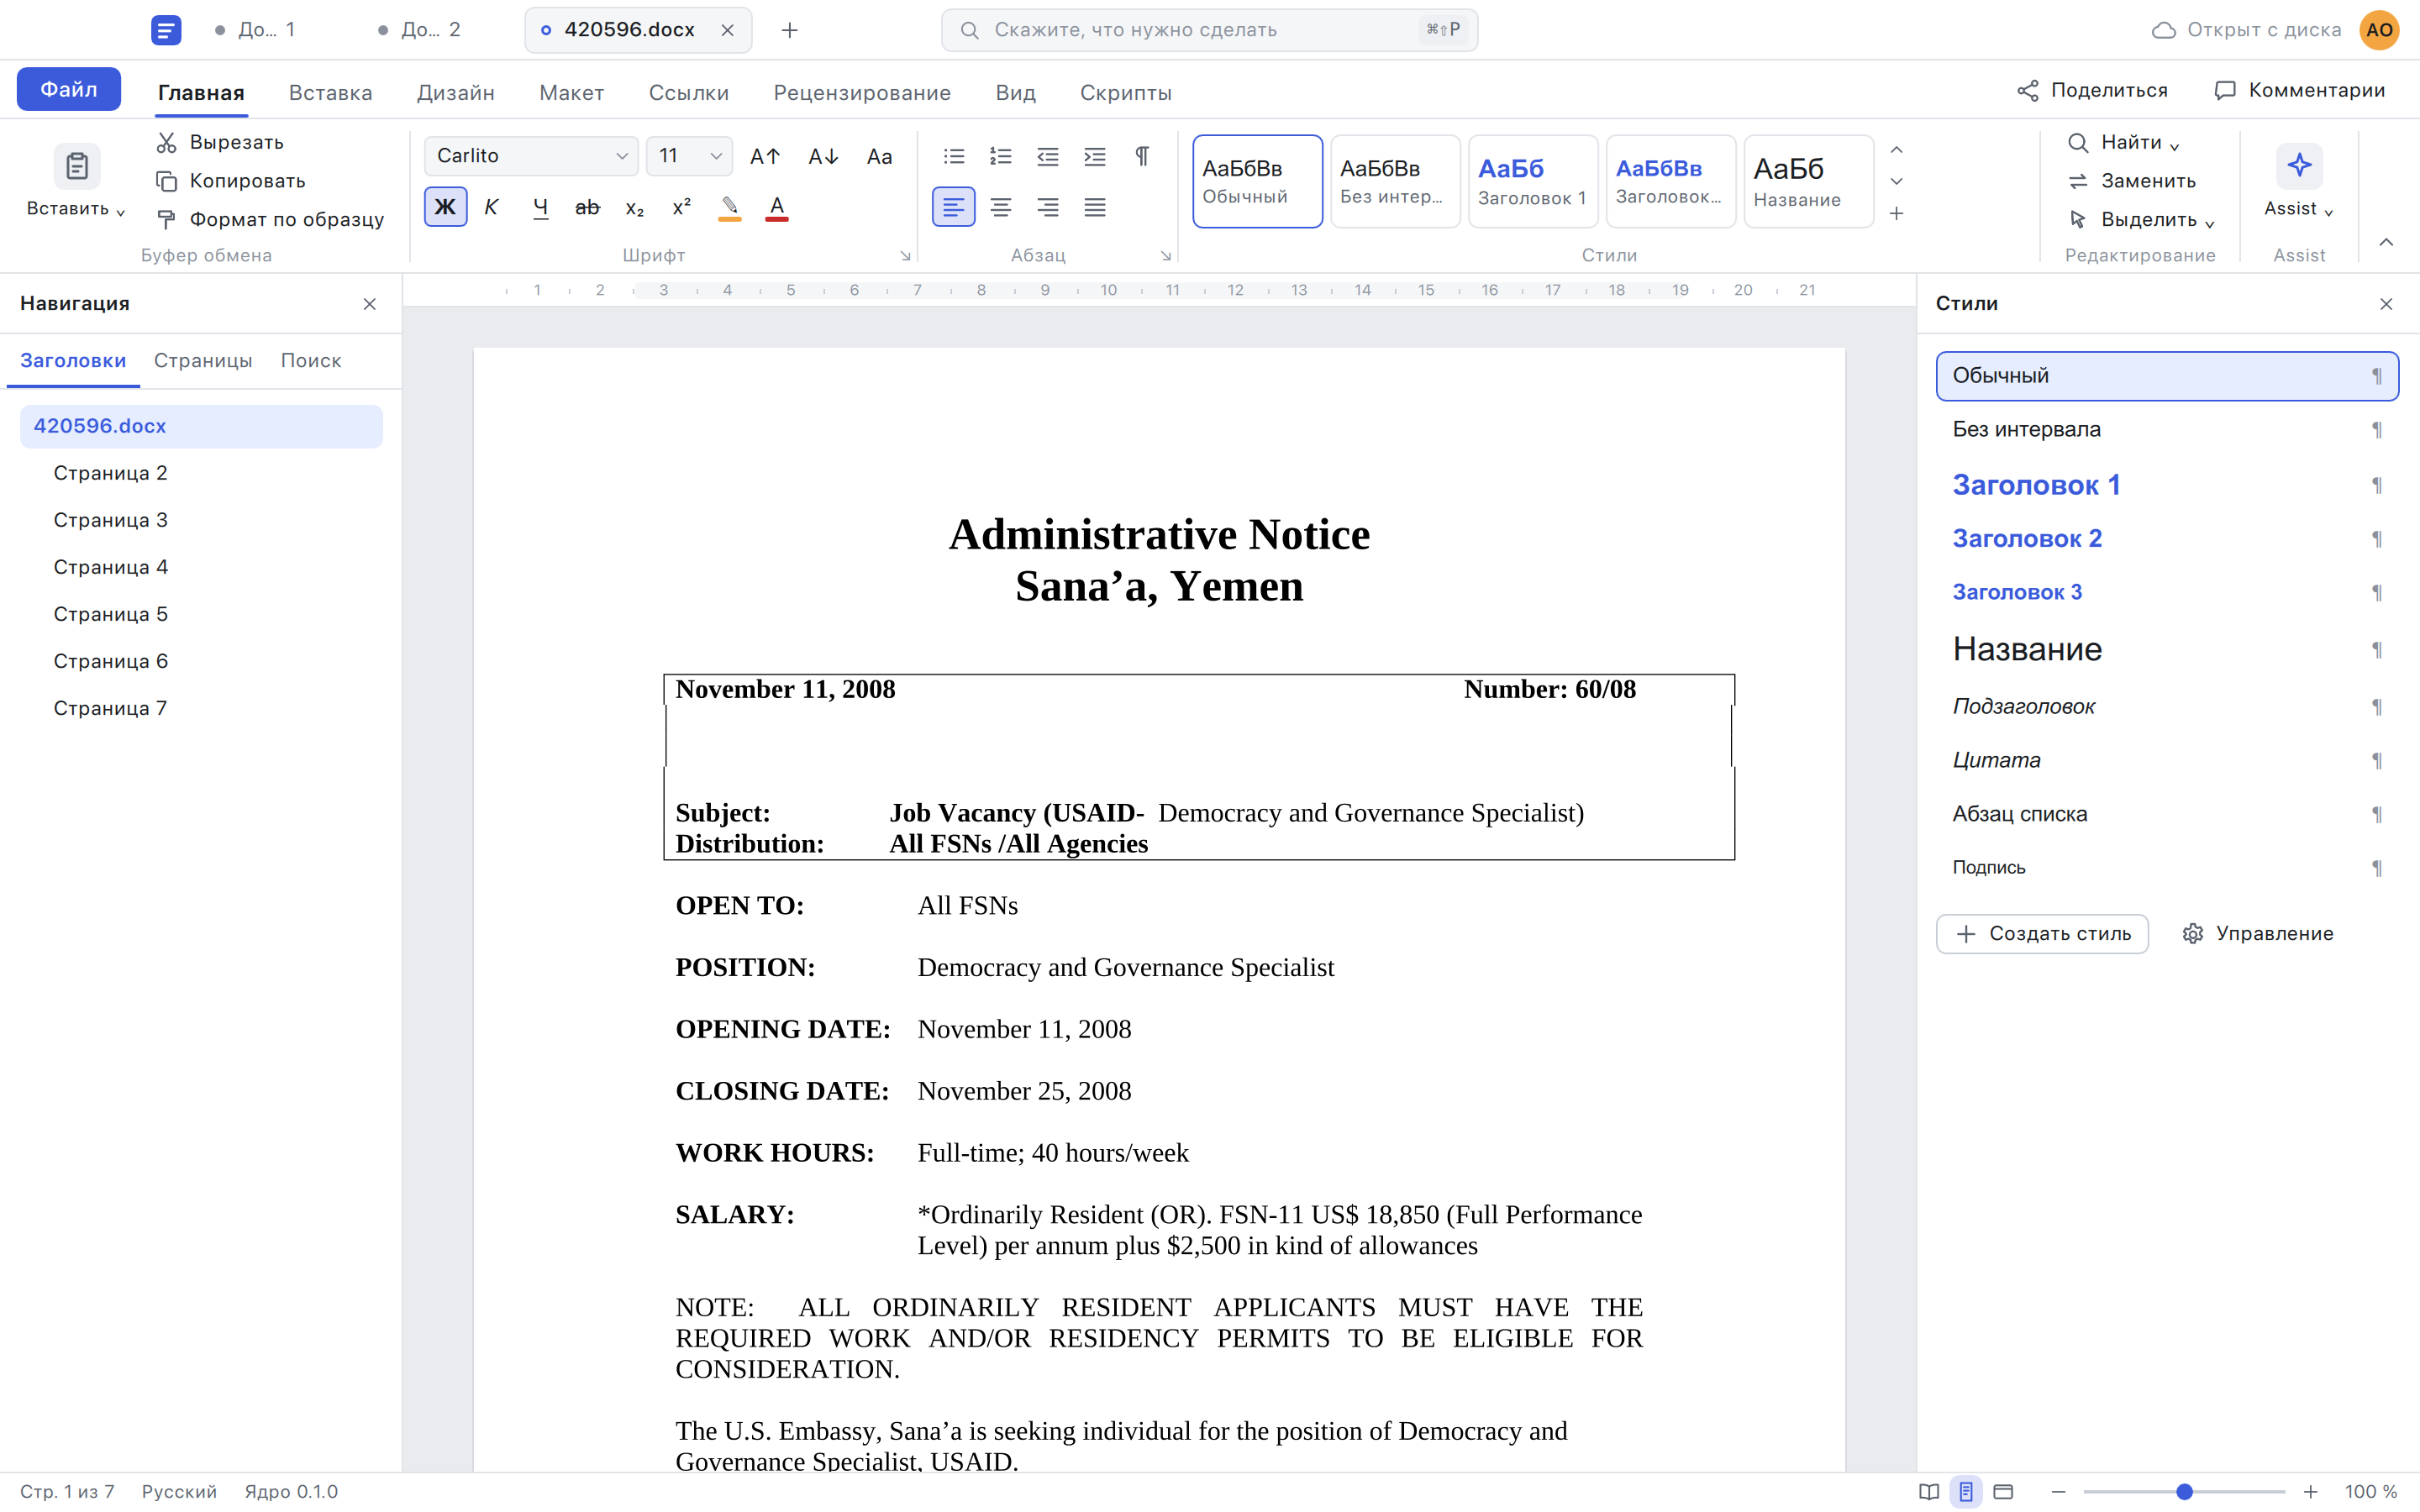This screenshot has width=2420, height=1512.
Task: Open the Рецензирование ribbon tab
Action: [862, 93]
